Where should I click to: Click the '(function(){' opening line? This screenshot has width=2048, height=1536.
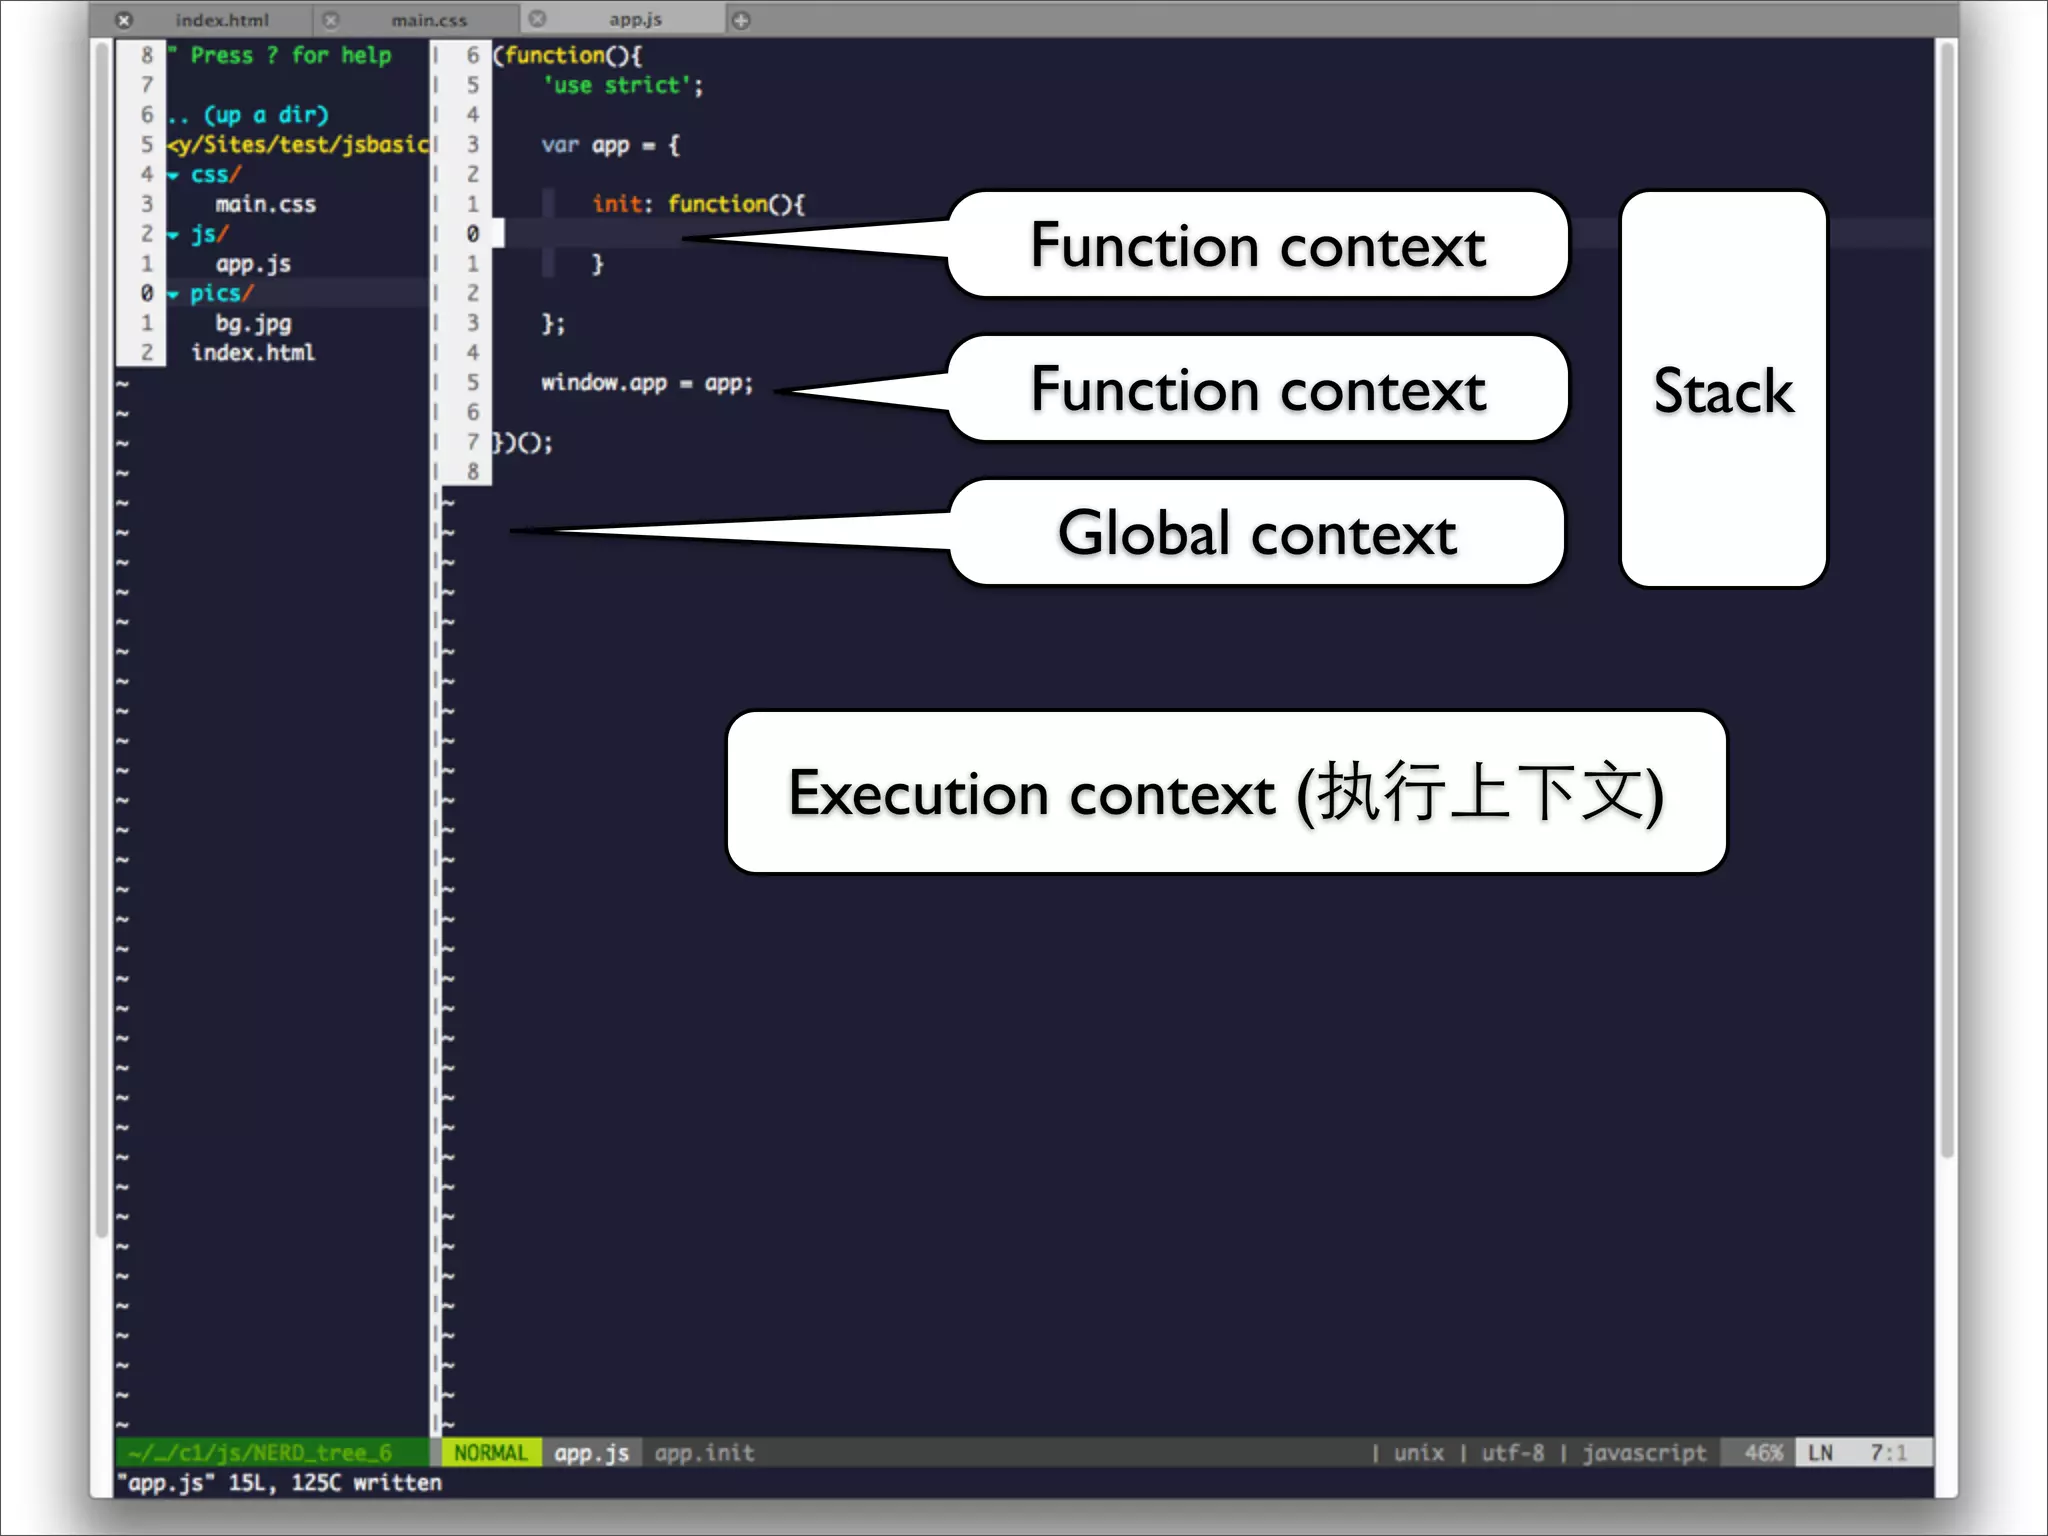click(567, 56)
